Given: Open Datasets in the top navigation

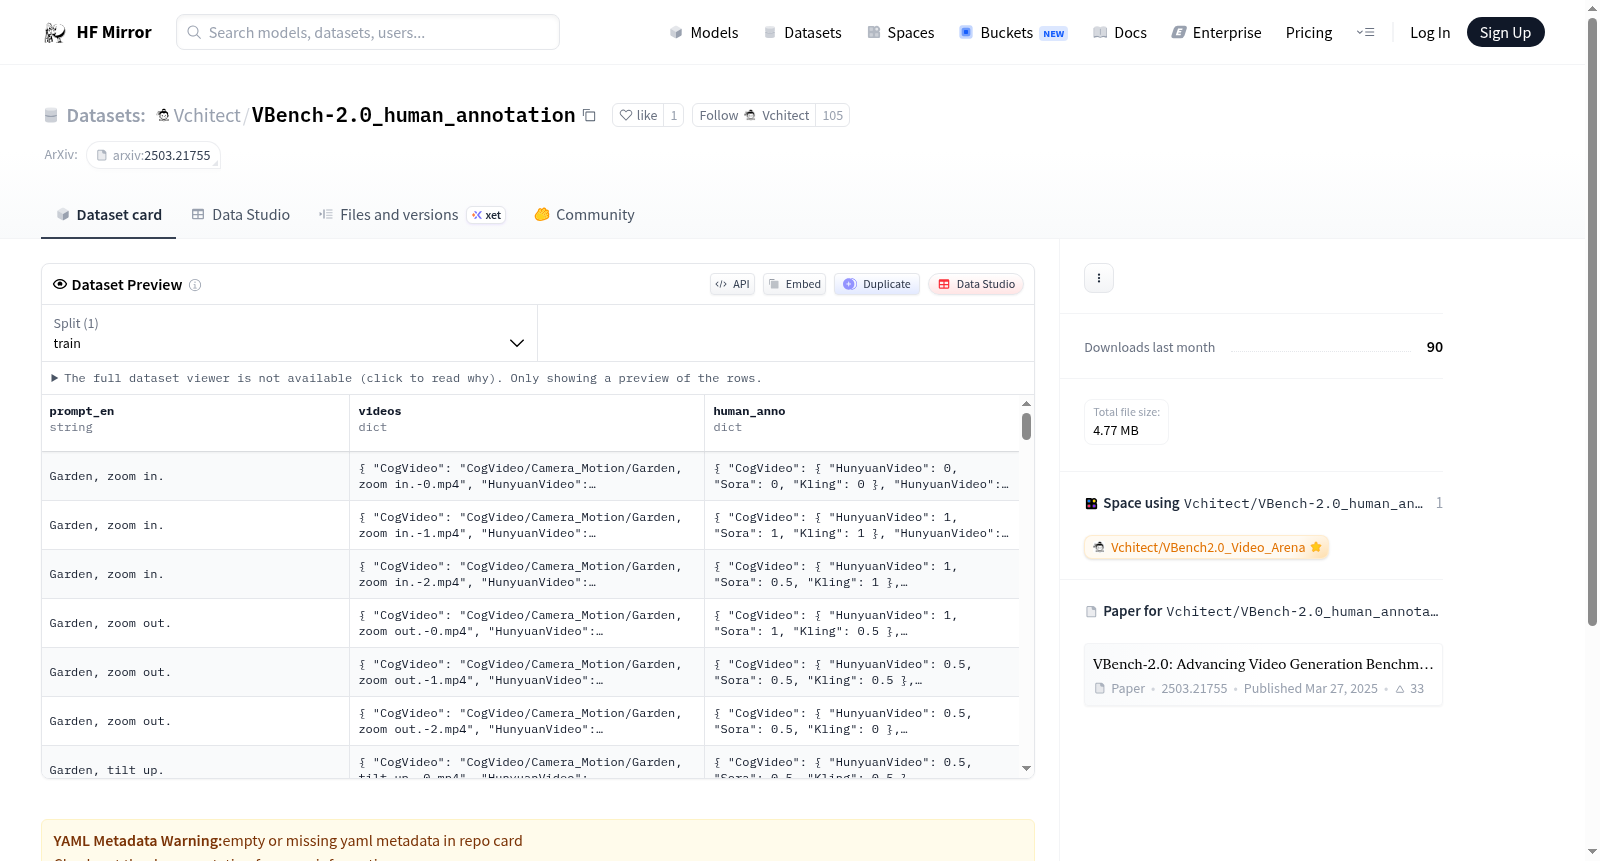Looking at the screenshot, I should click(803, 33).
